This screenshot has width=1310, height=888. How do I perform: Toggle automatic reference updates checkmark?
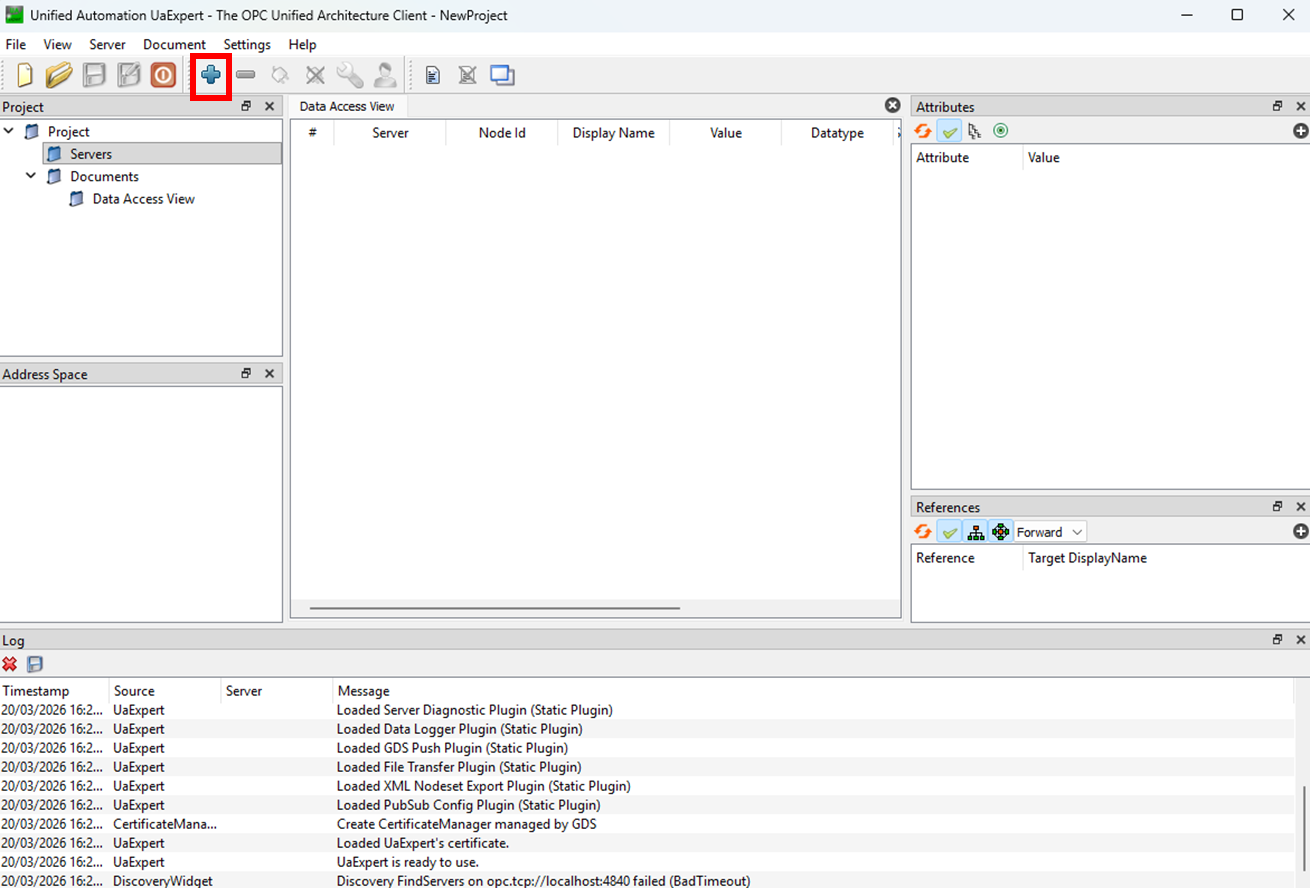(948, 531)
